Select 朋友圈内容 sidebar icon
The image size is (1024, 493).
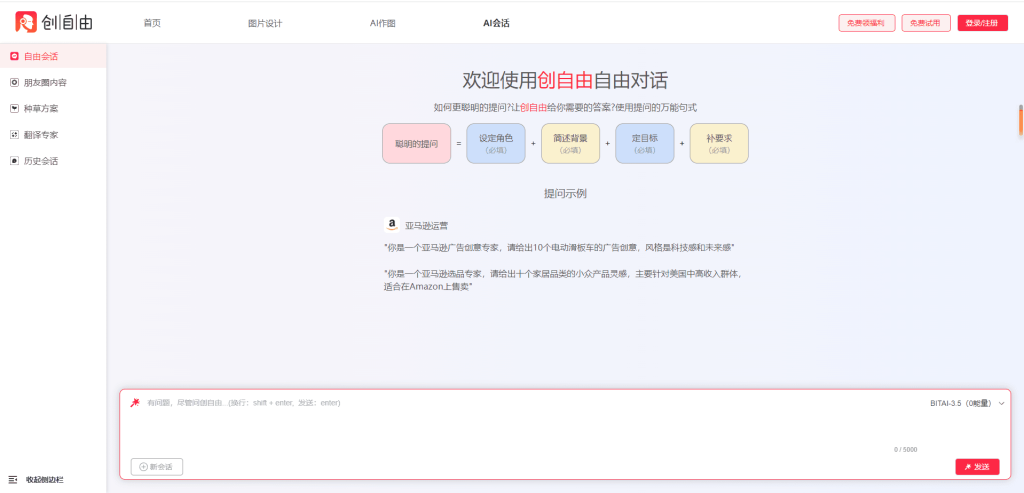tap(14, 82)
